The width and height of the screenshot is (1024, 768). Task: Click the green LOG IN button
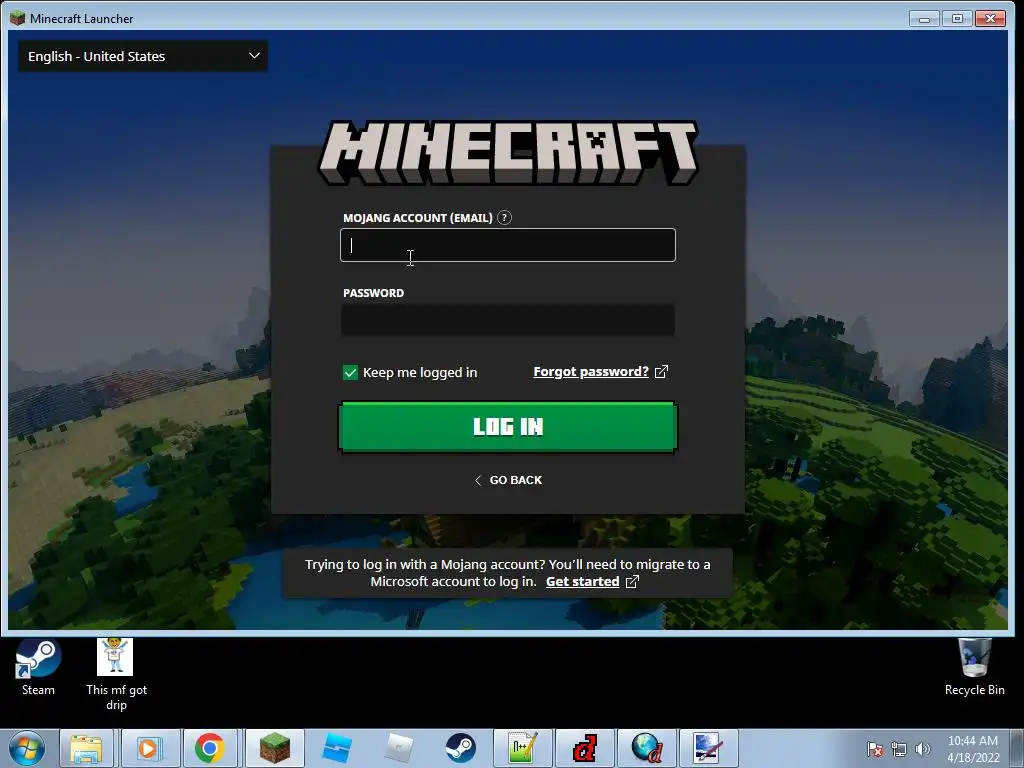point(507,426)
